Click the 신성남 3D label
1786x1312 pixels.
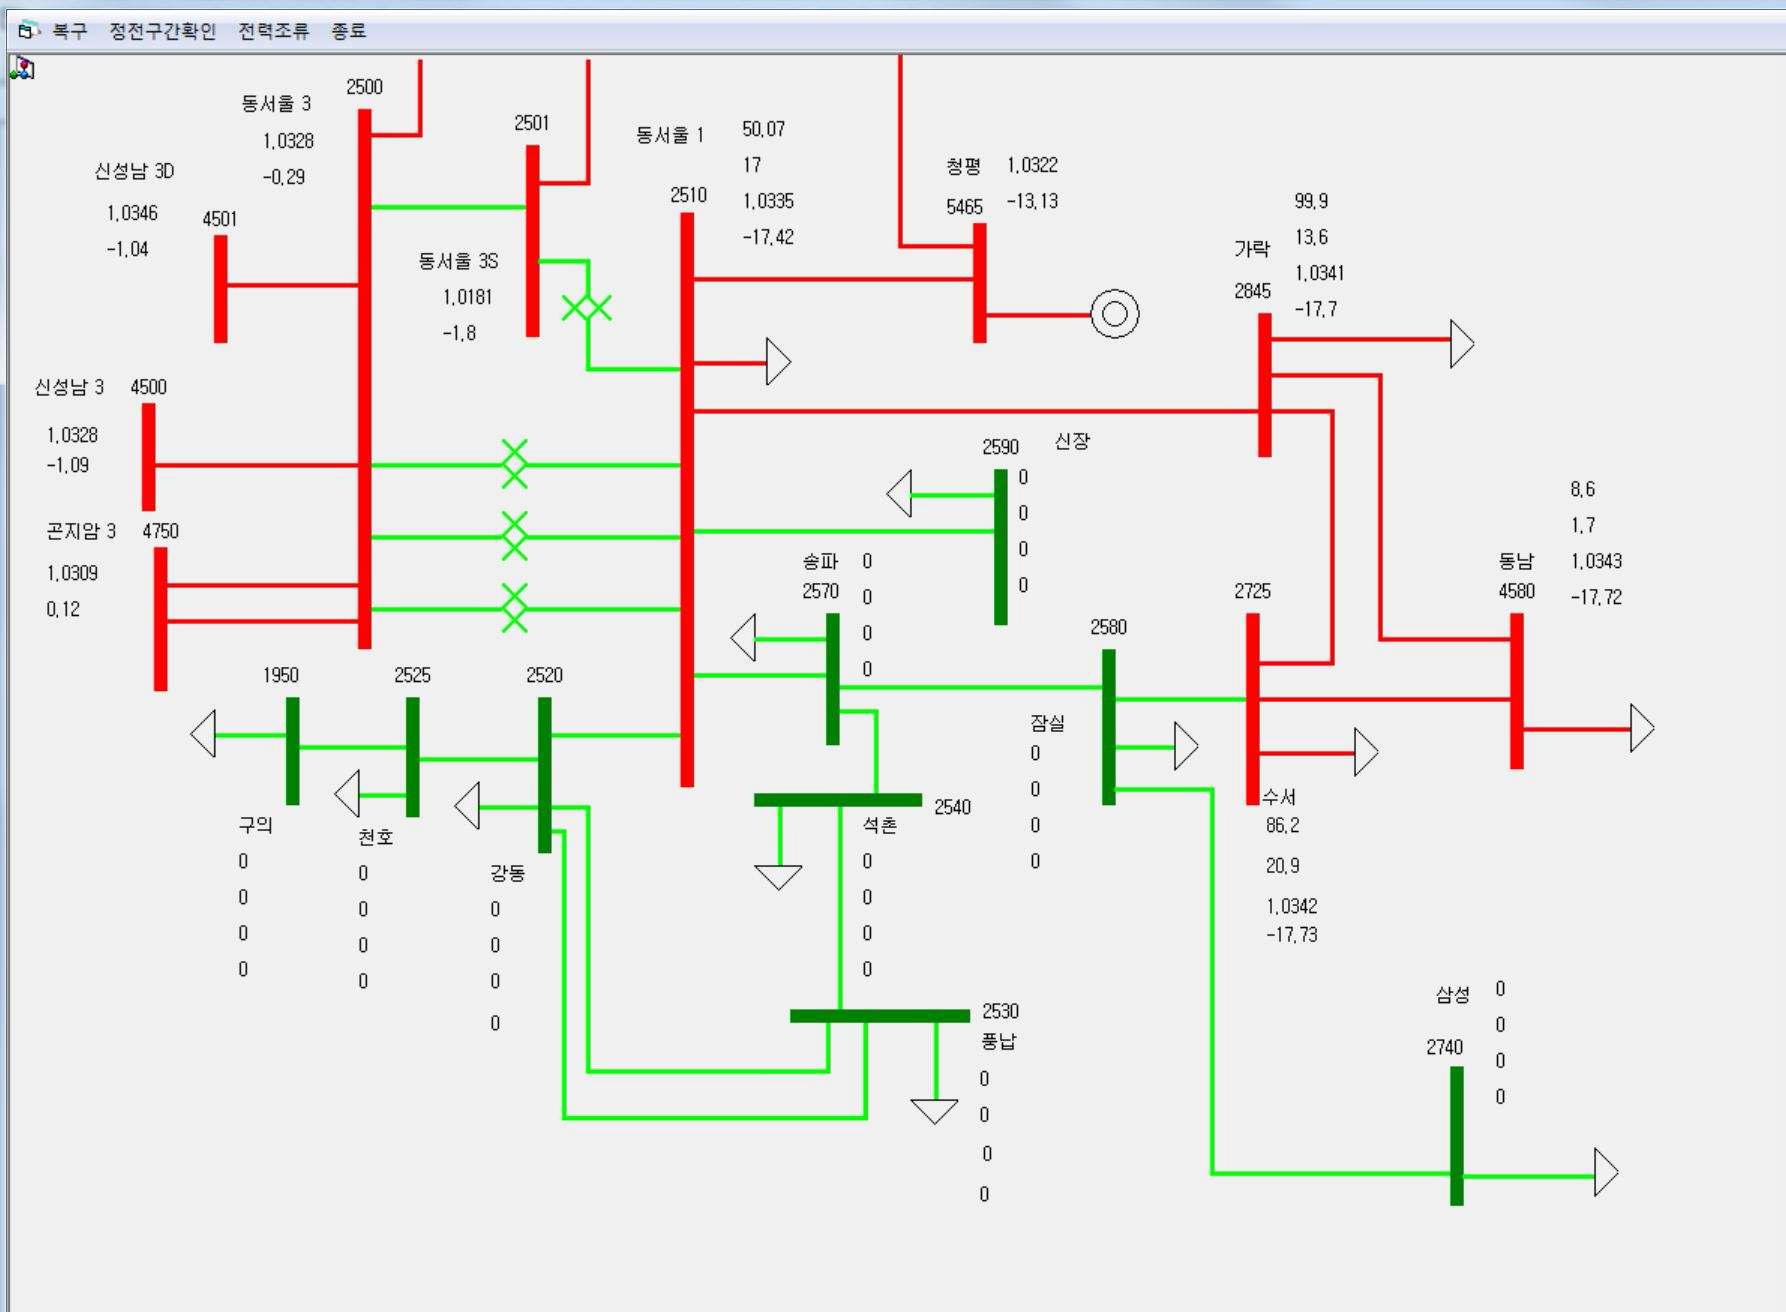coord(134,171)
